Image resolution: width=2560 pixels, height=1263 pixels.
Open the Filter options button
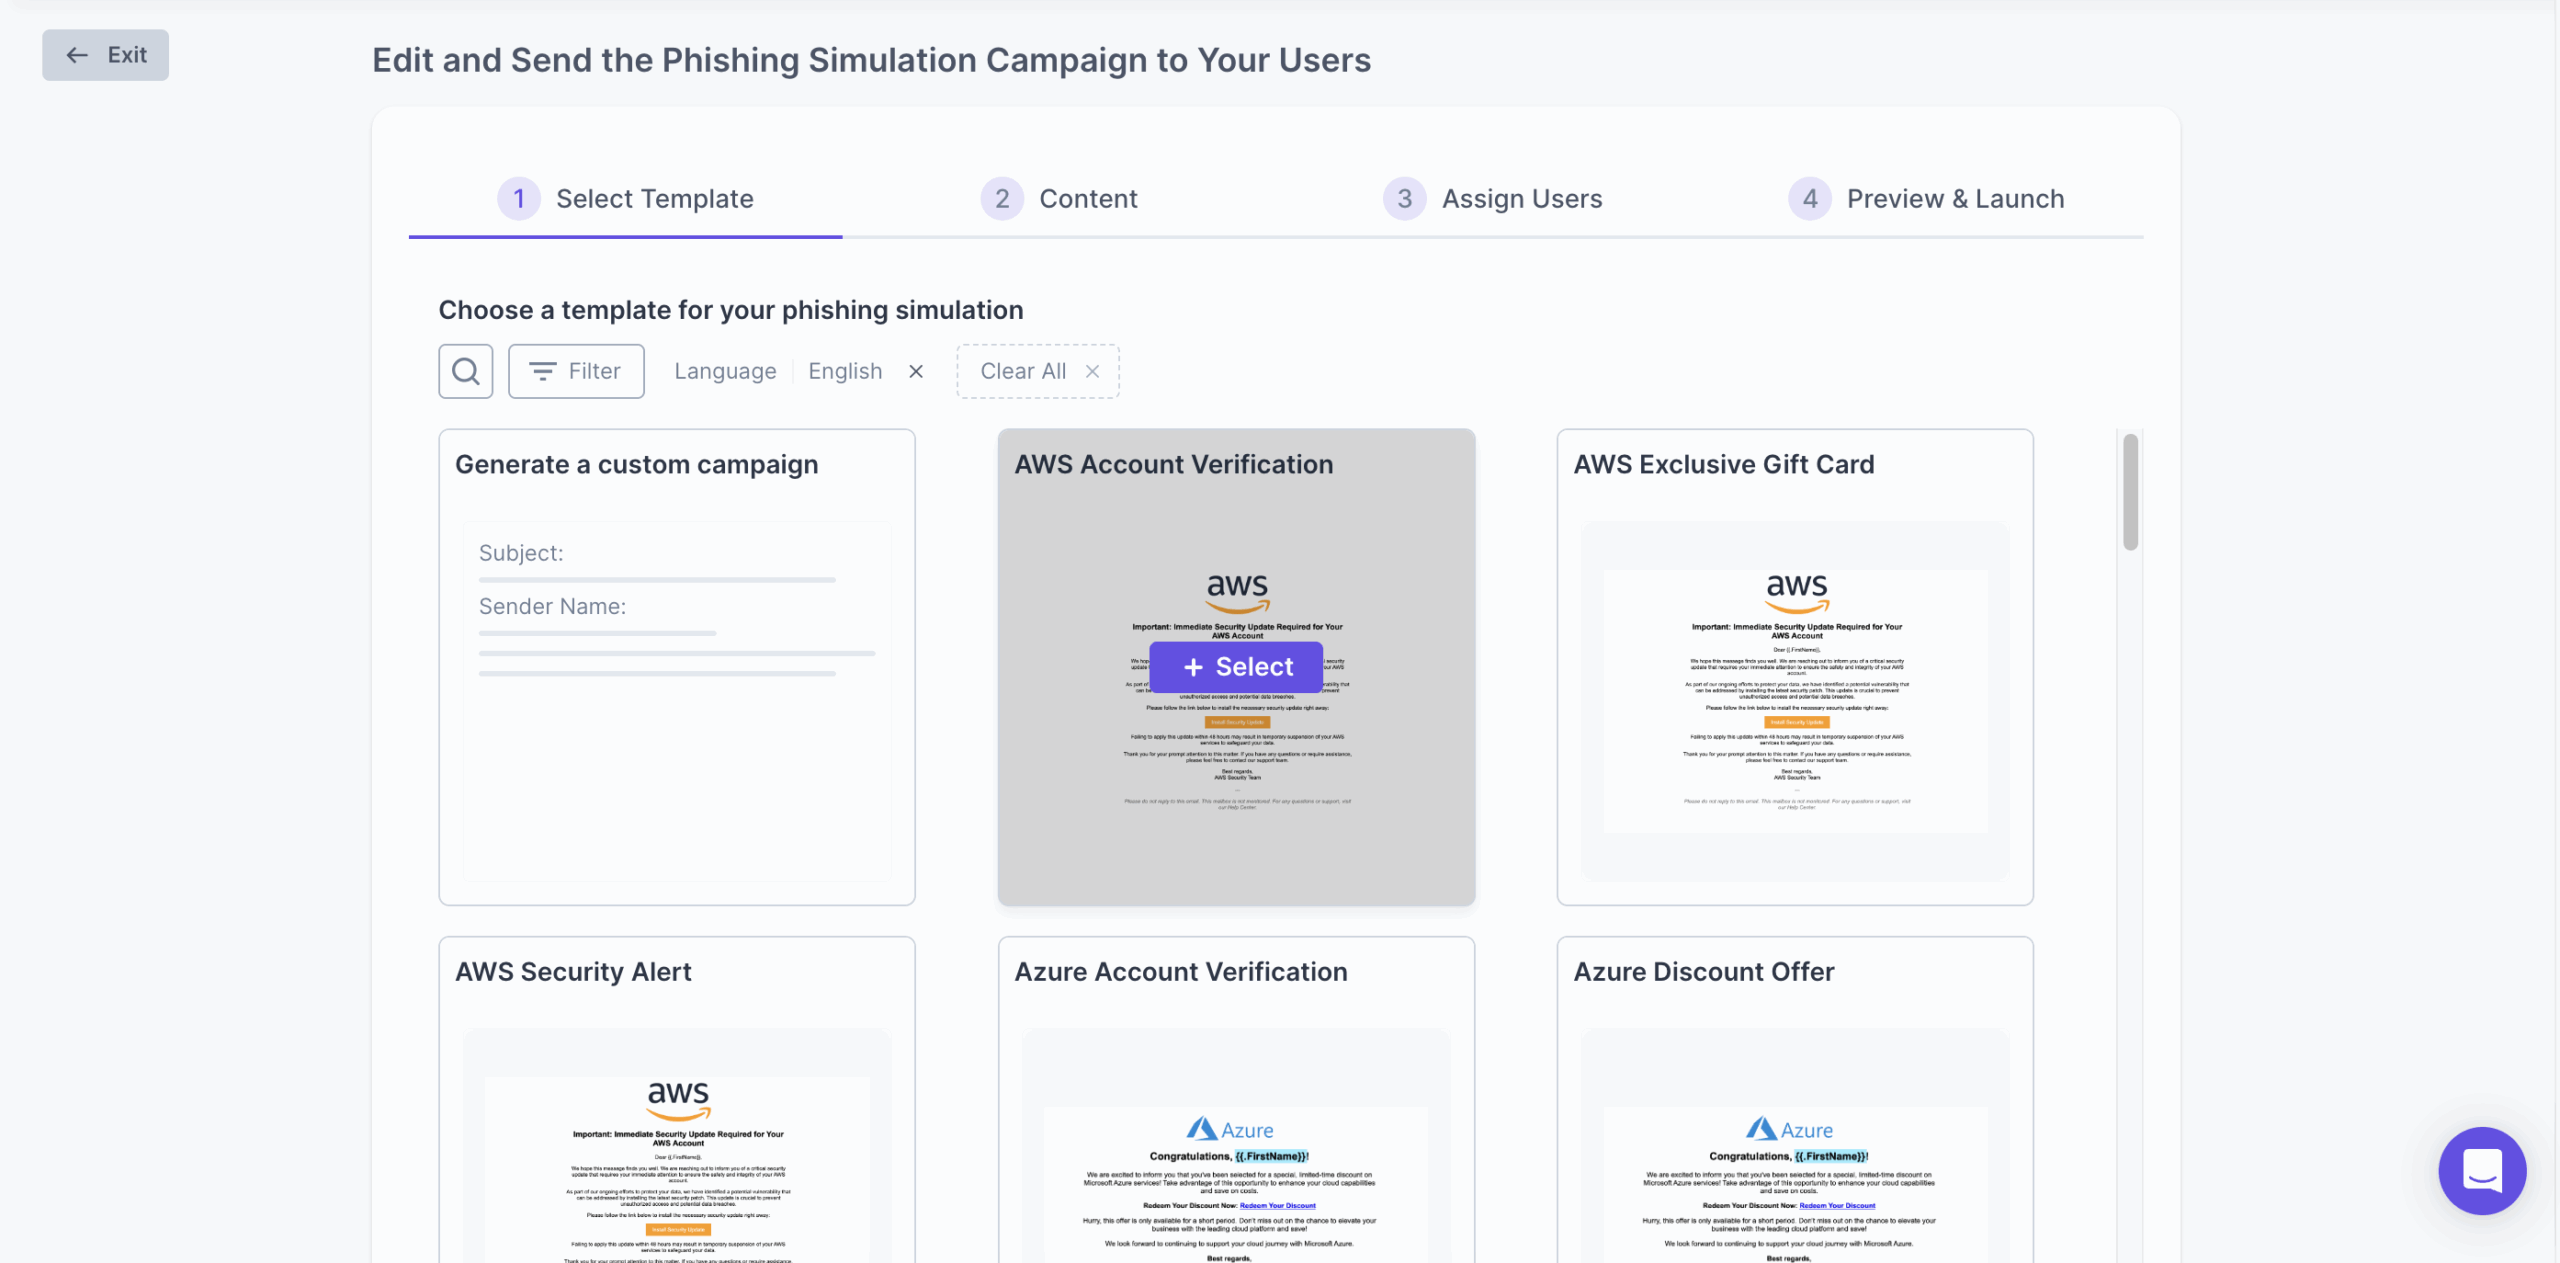coord(575,371)
